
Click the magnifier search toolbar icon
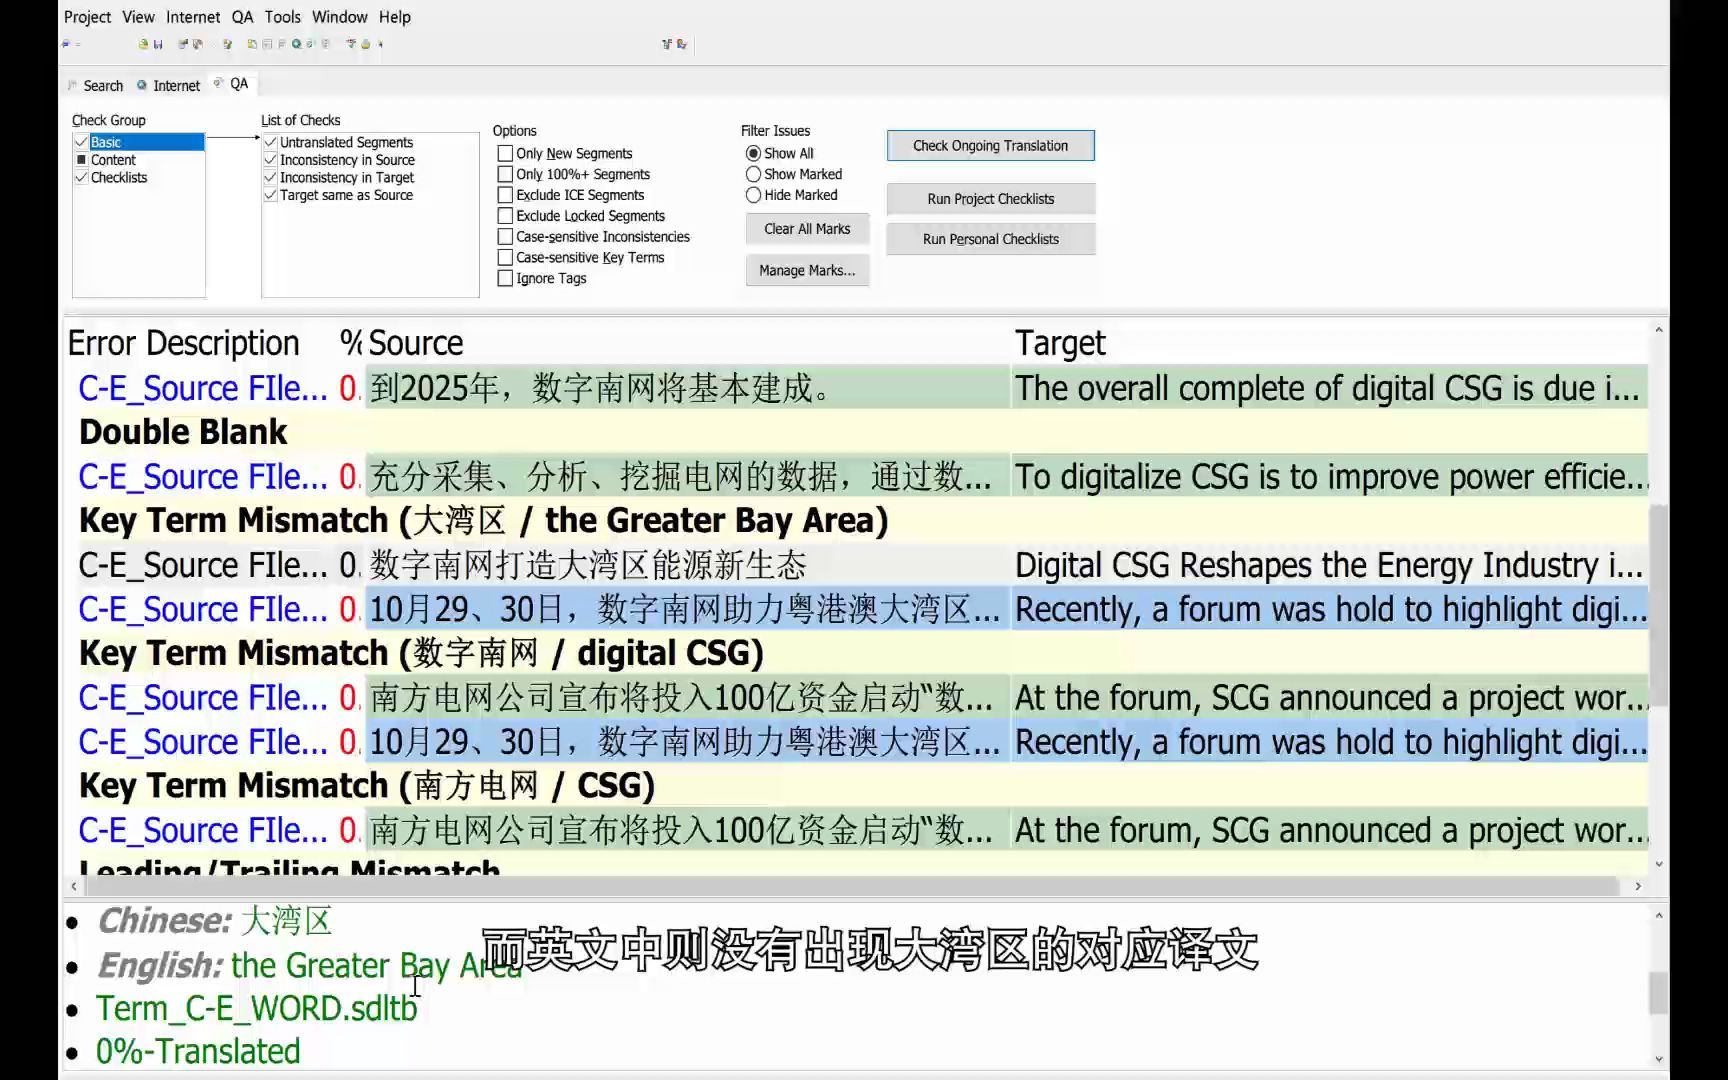296,44
